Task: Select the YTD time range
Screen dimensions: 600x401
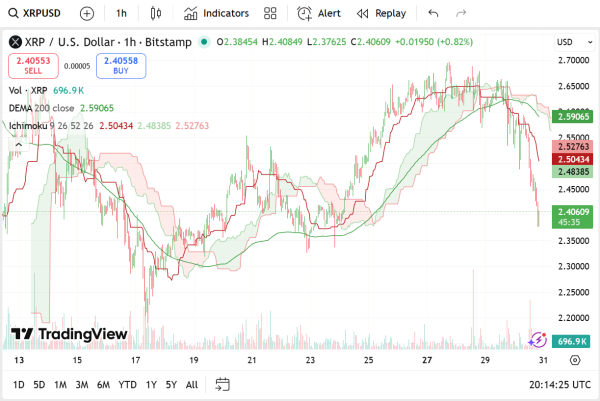Action: (x=127, y=384)
